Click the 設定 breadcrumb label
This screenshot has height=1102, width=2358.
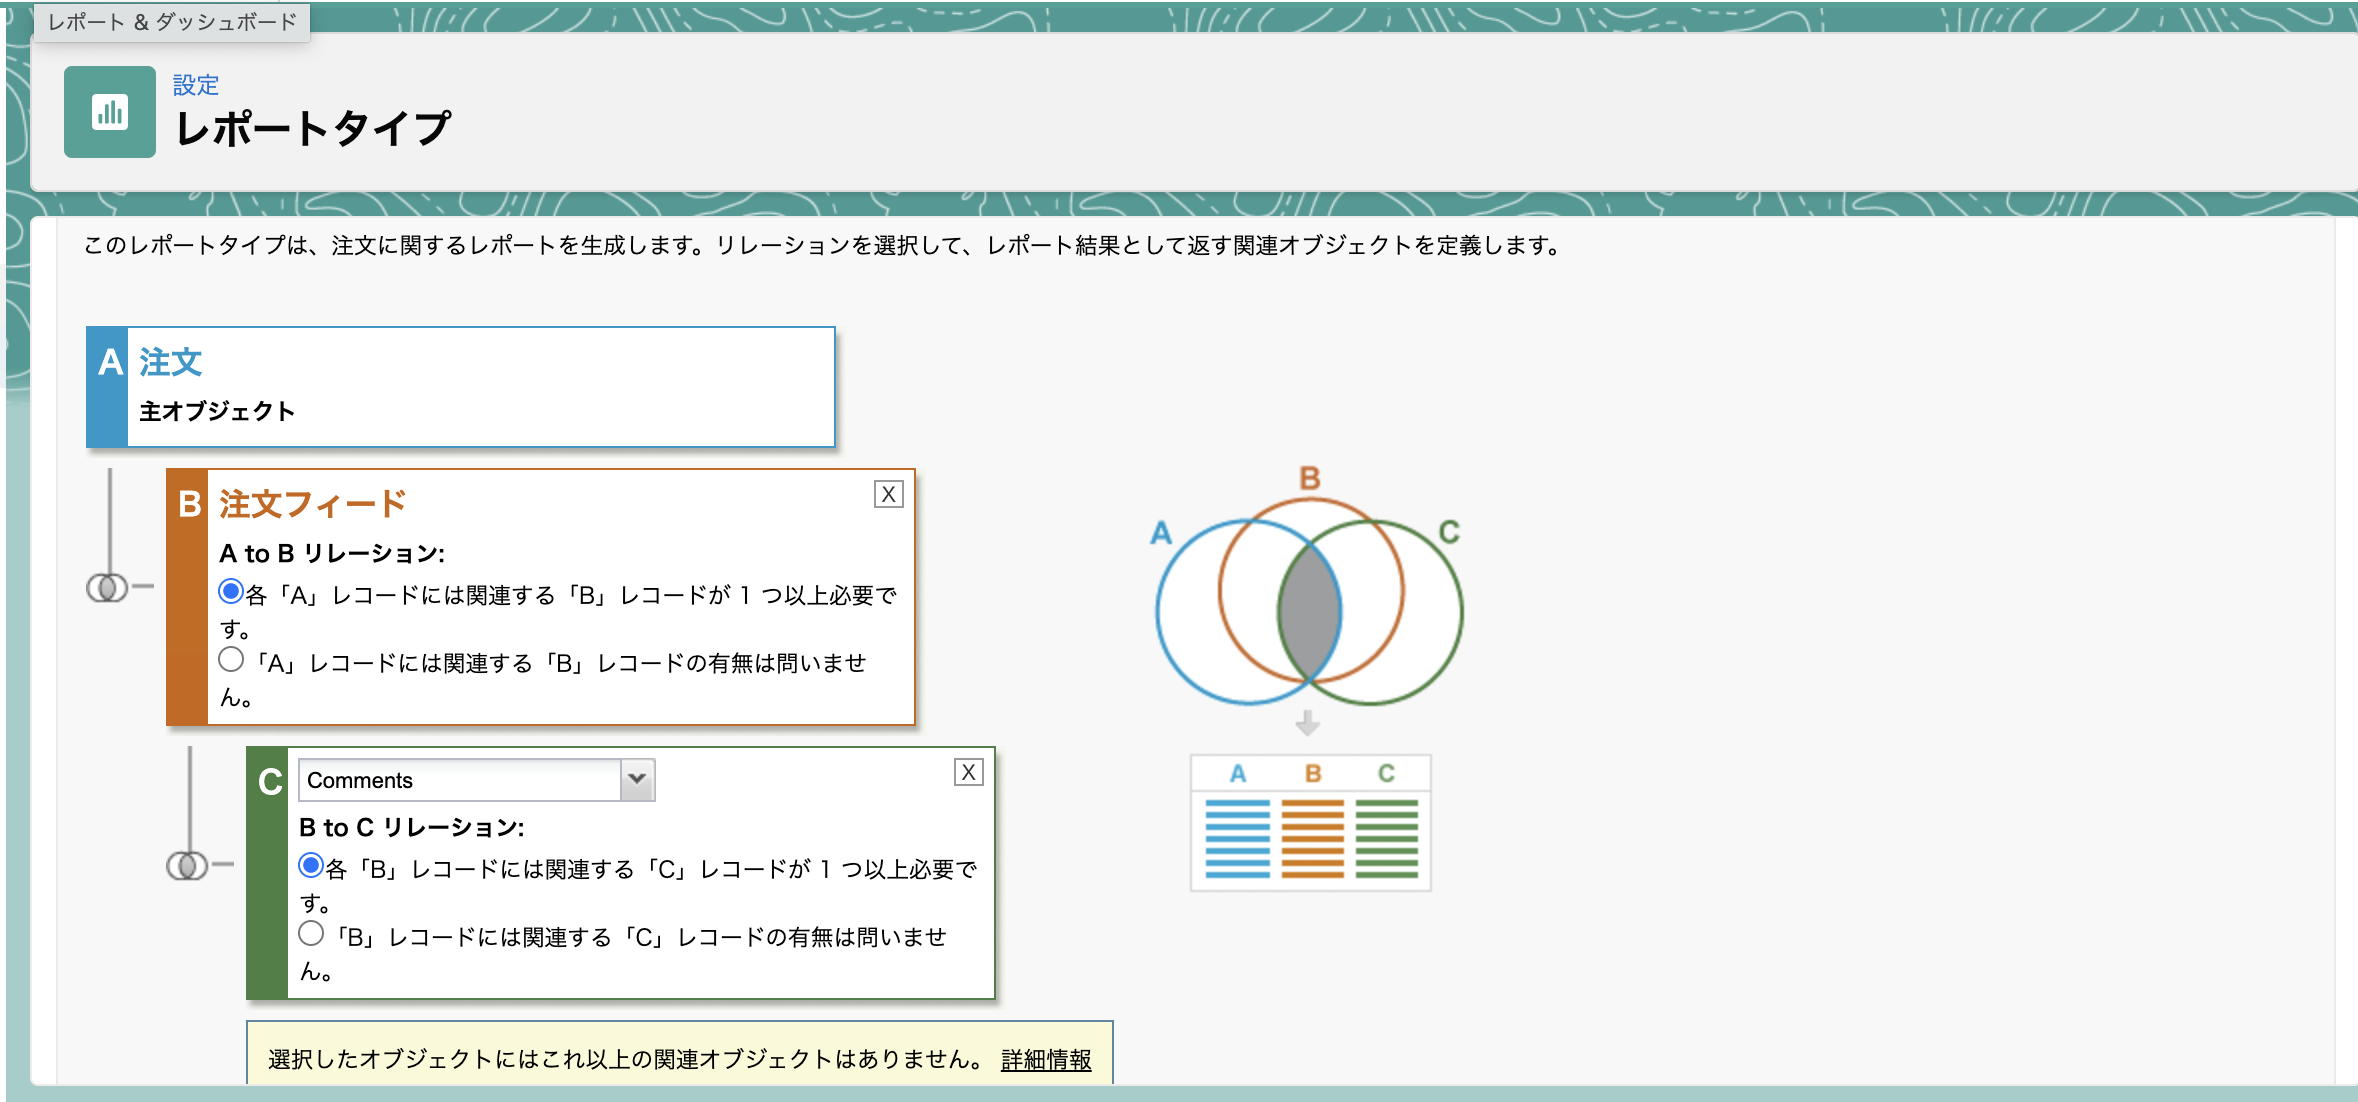point(197,85)
